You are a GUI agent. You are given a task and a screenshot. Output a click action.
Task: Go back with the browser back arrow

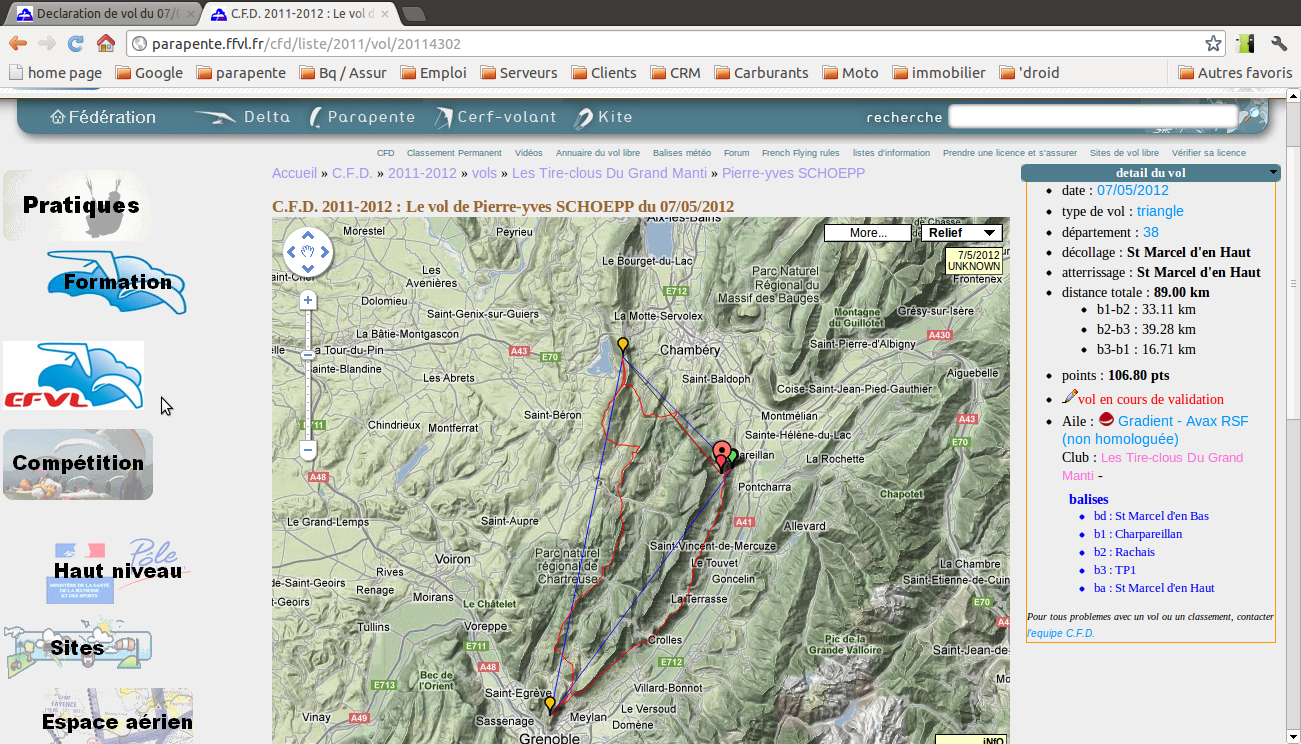[17, 44]
